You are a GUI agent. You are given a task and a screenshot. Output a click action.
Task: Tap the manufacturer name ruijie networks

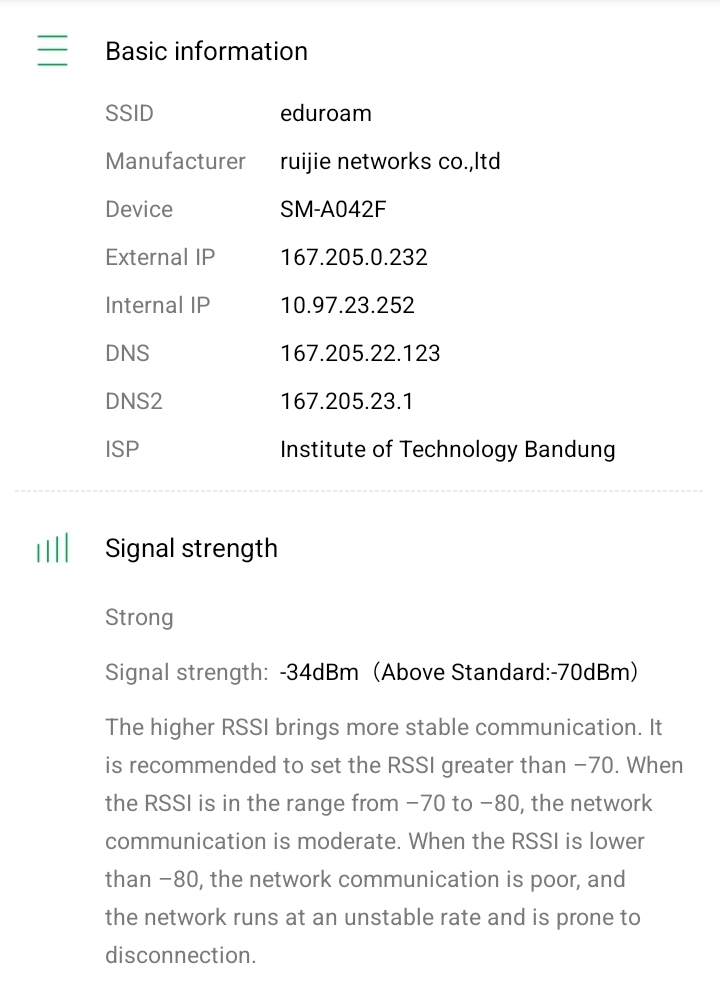(x=390, y=161)
